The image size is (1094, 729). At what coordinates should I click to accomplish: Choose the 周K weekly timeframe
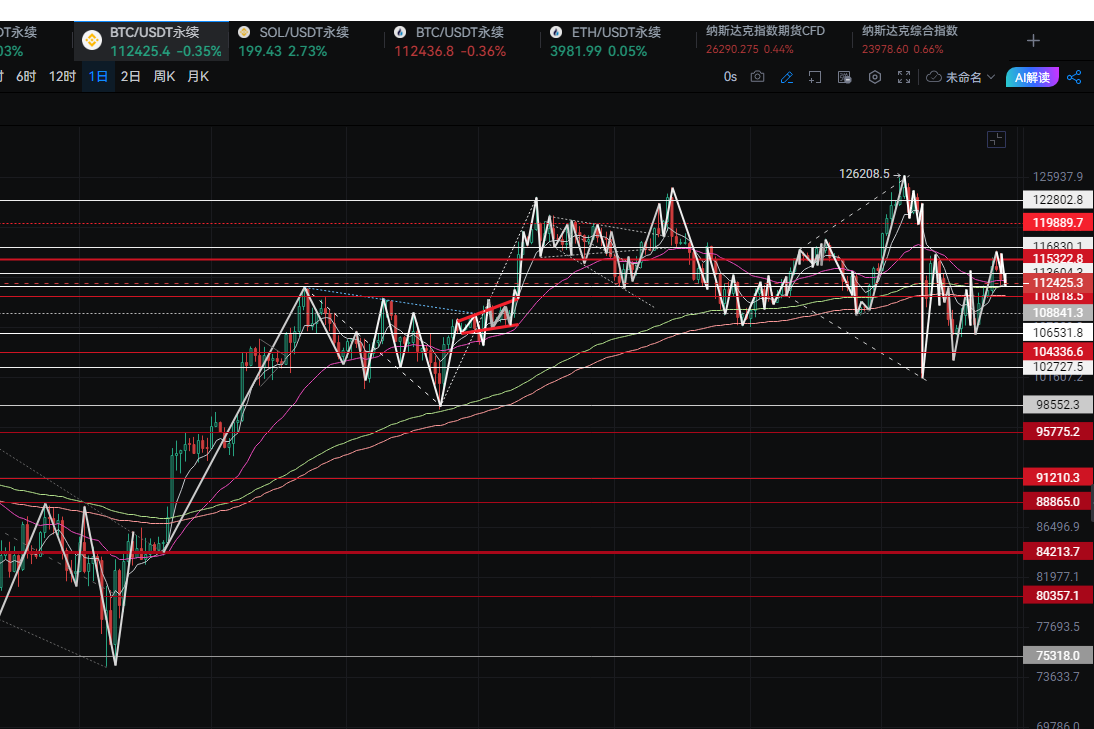165,76
